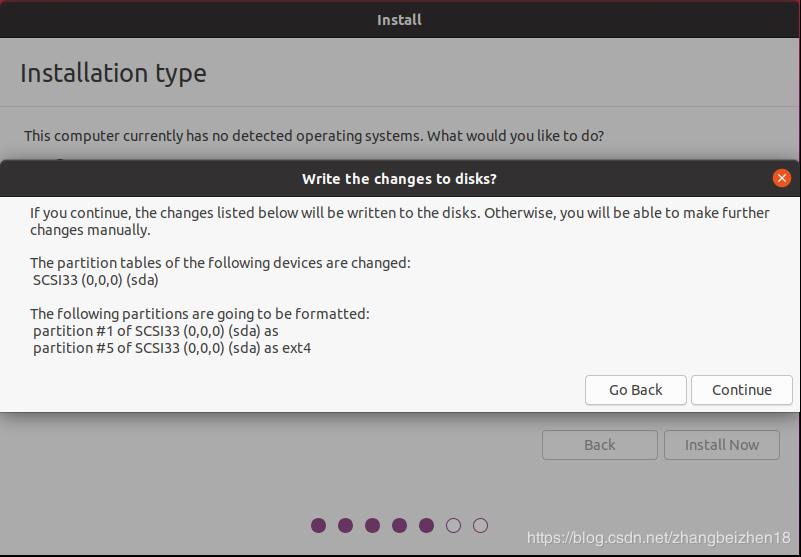Image resolution: width=801 pixels, height=557 pixels.
Task: Click the 'Write the changes to disks?' dialog title
Action: pos(399,179)
